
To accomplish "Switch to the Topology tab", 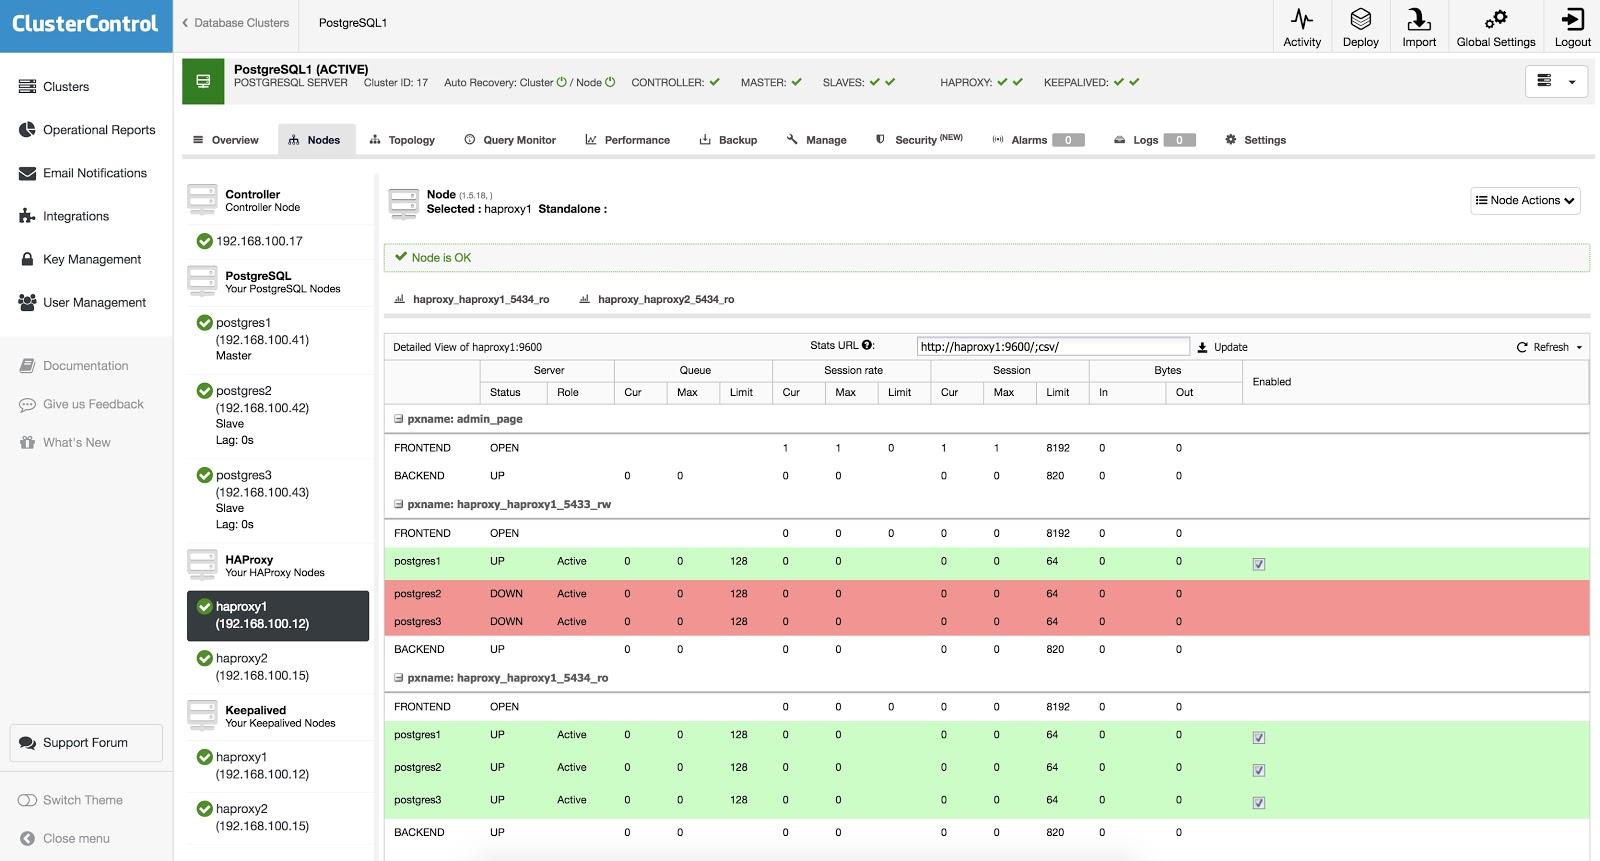I will click(x=402, y=140).
